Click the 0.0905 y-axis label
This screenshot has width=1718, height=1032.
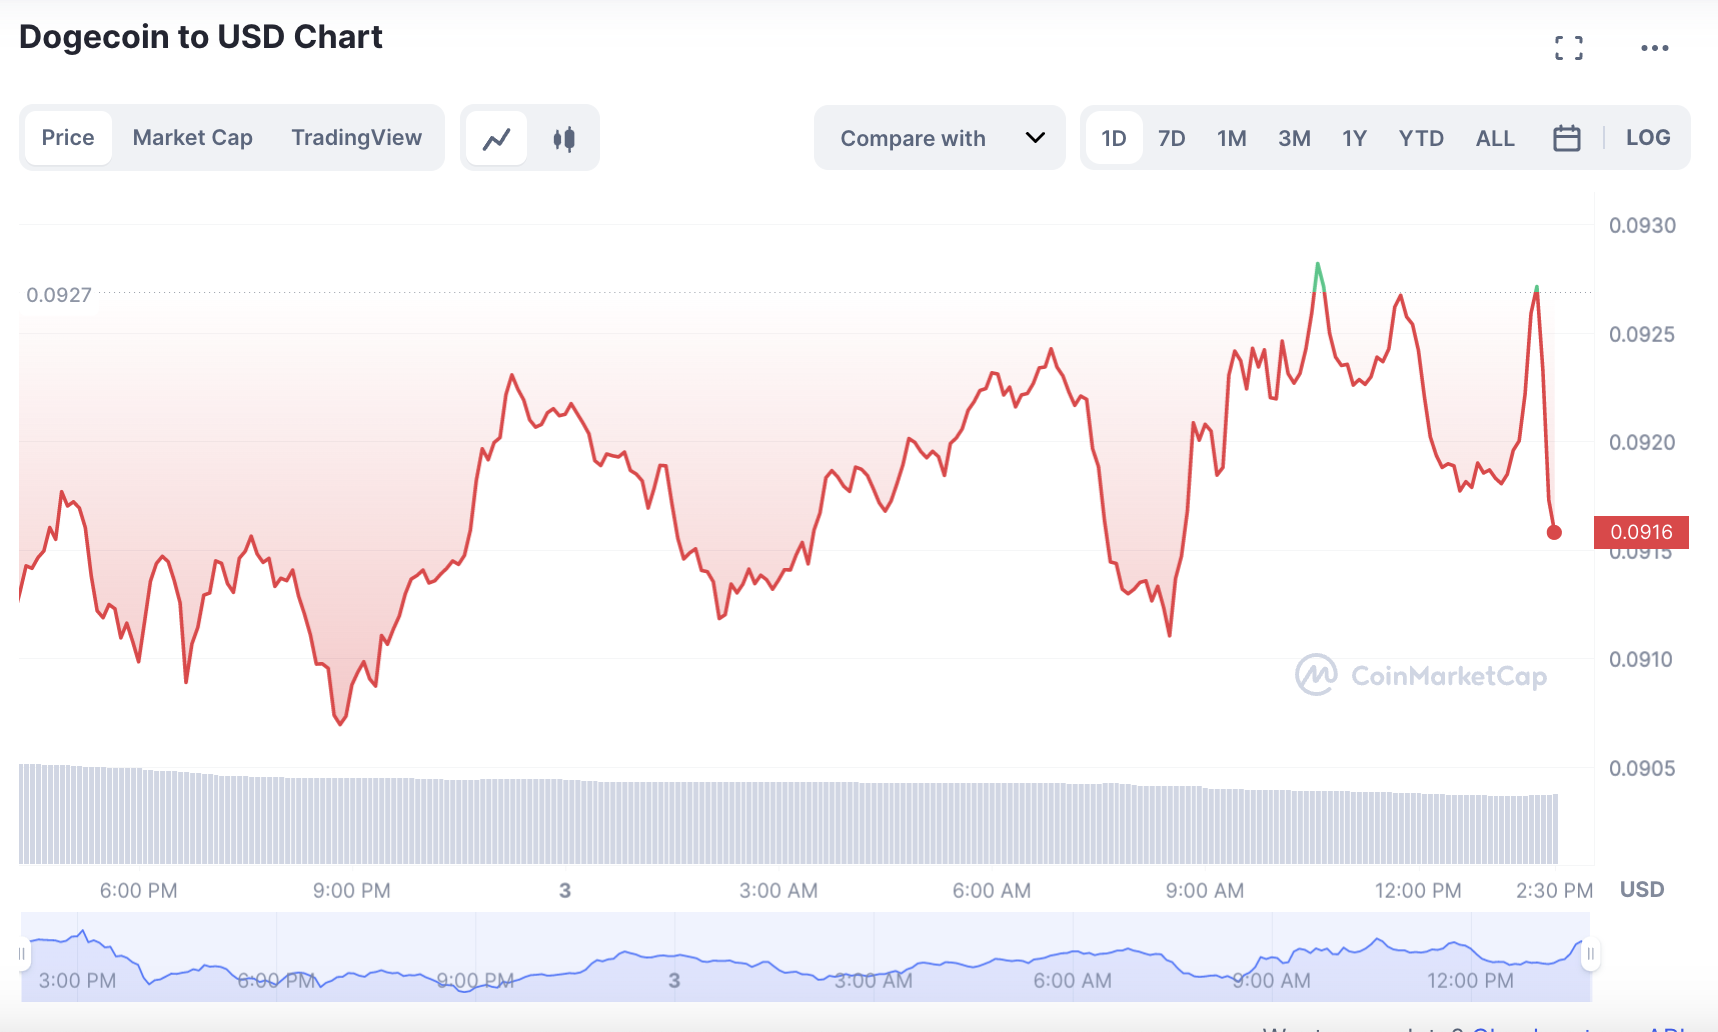click(1642, 769)
